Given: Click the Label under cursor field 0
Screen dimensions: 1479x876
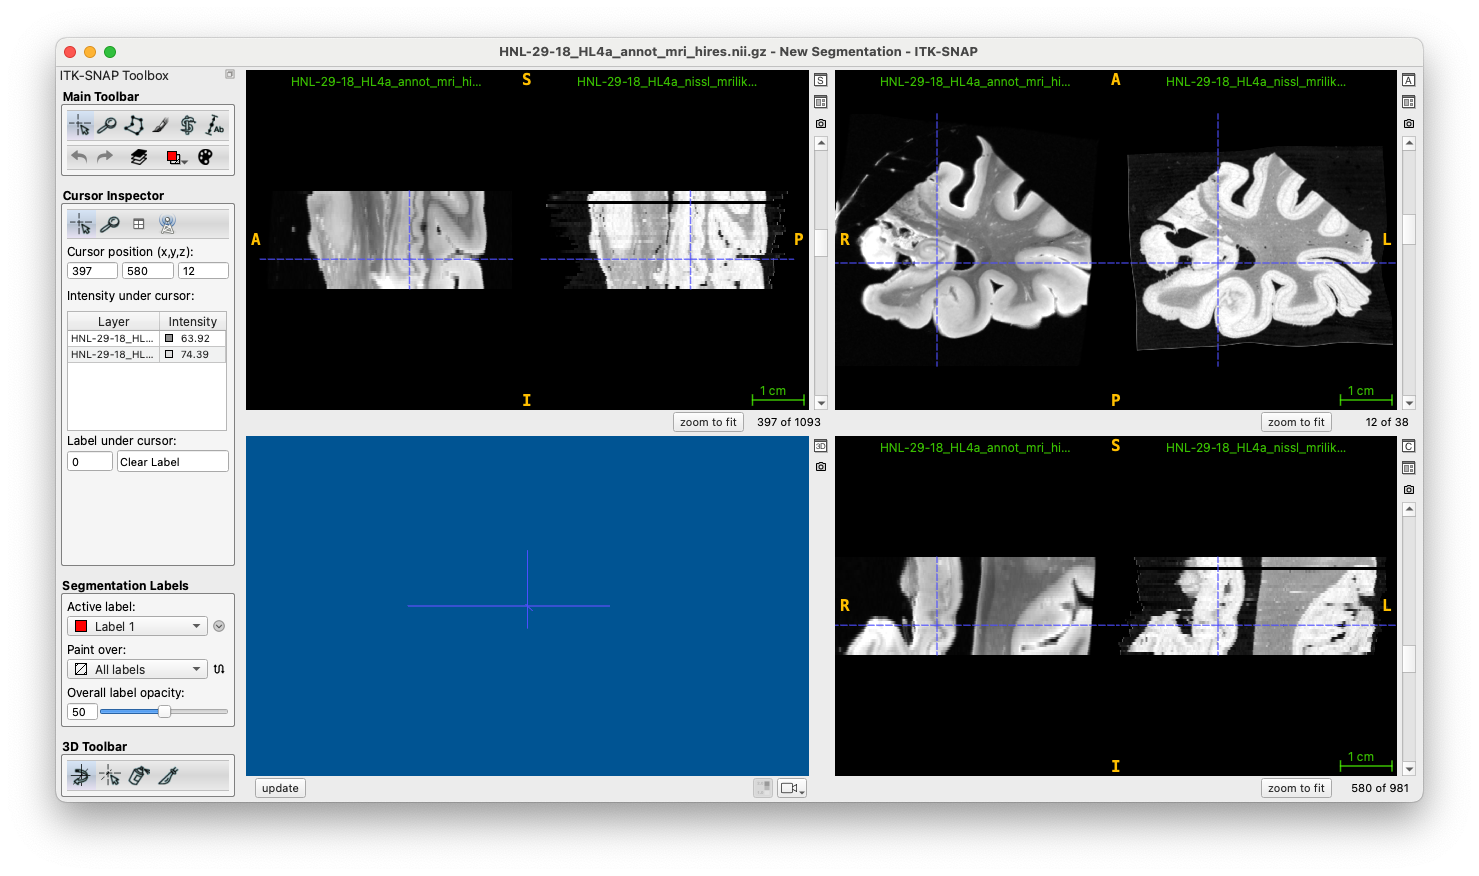Looking at the screenshot, I should click(90, 462).
